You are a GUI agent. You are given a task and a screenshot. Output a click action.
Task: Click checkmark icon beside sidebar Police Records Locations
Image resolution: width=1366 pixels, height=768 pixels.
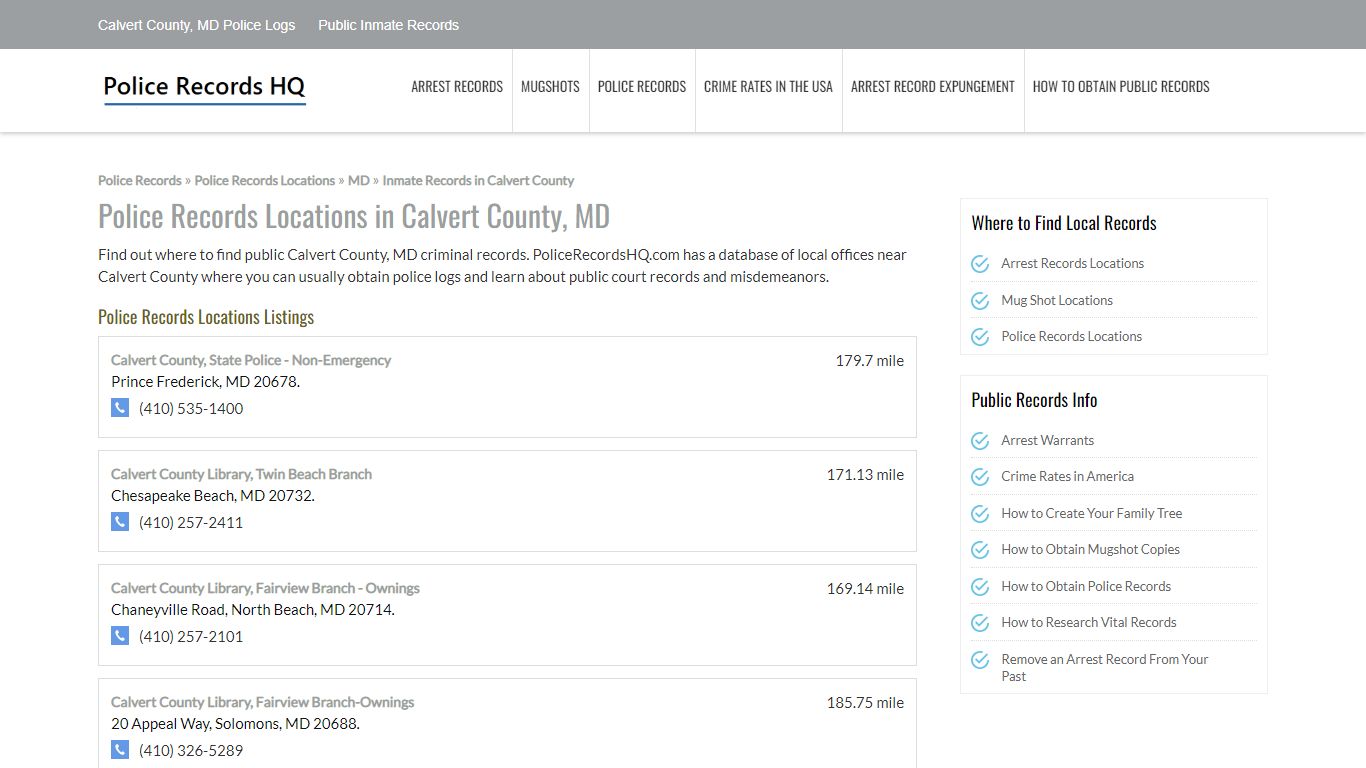(980, 337)
